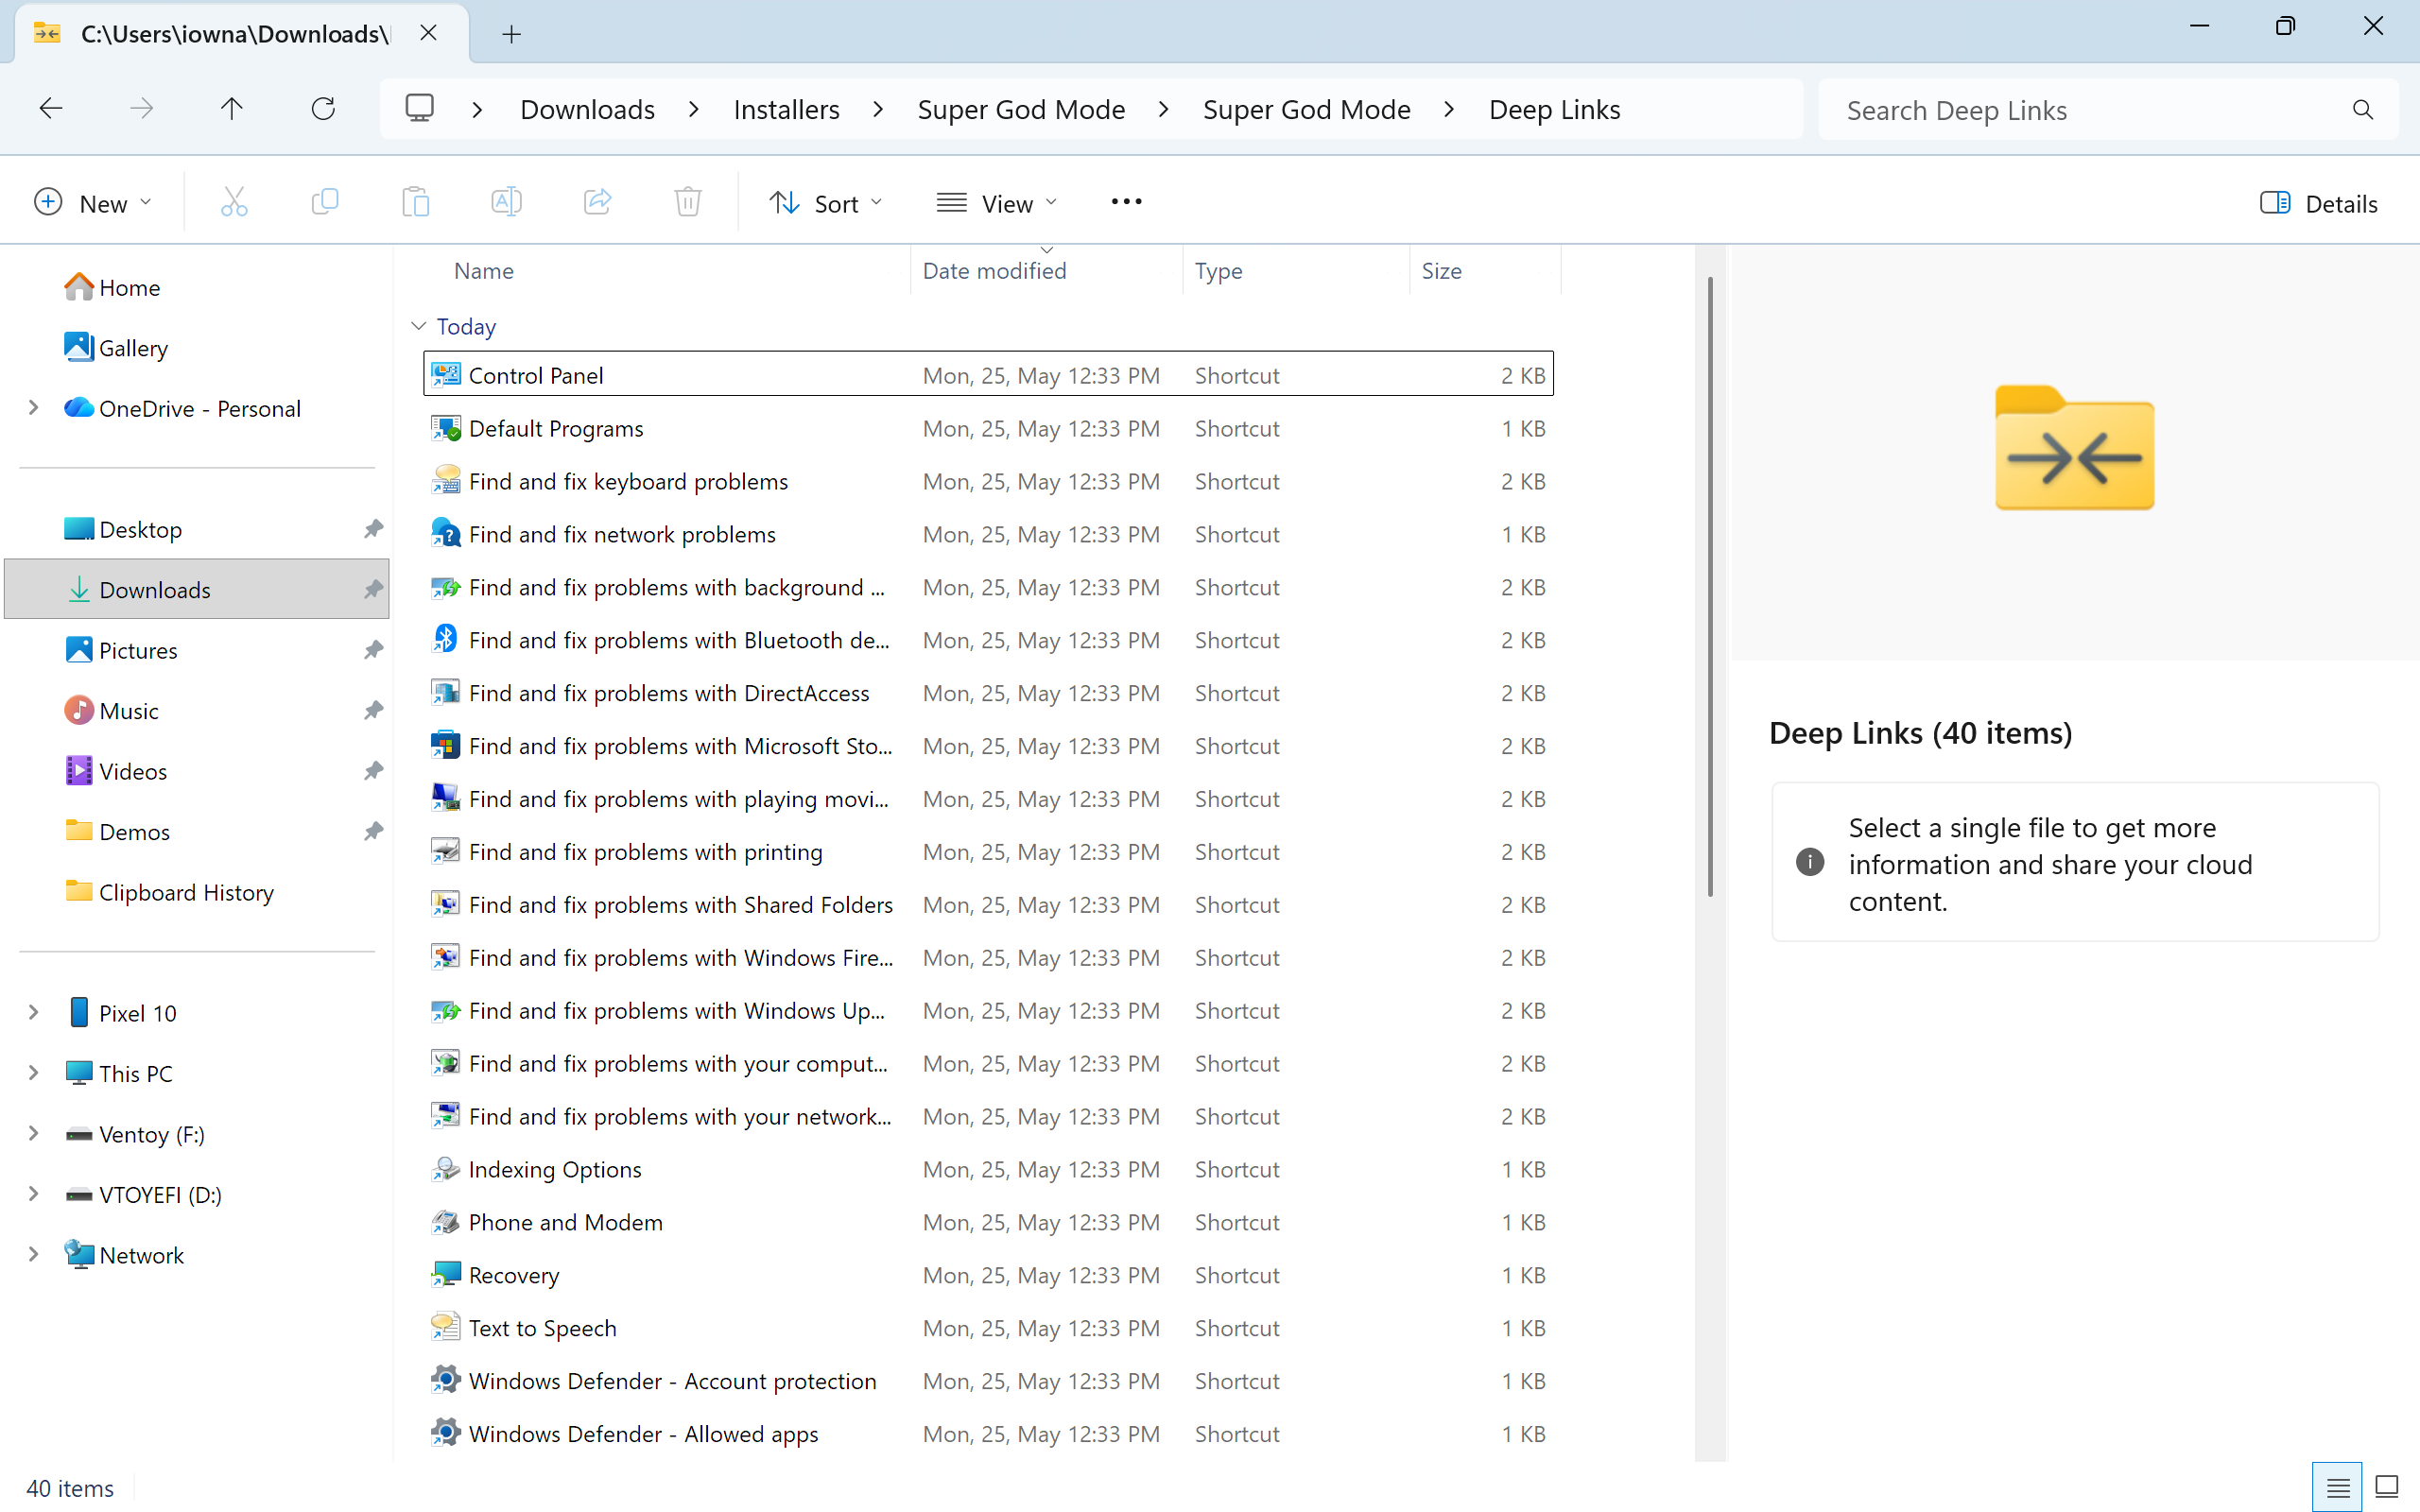Expand the Pixel 10 tree node

[33, 1013]
